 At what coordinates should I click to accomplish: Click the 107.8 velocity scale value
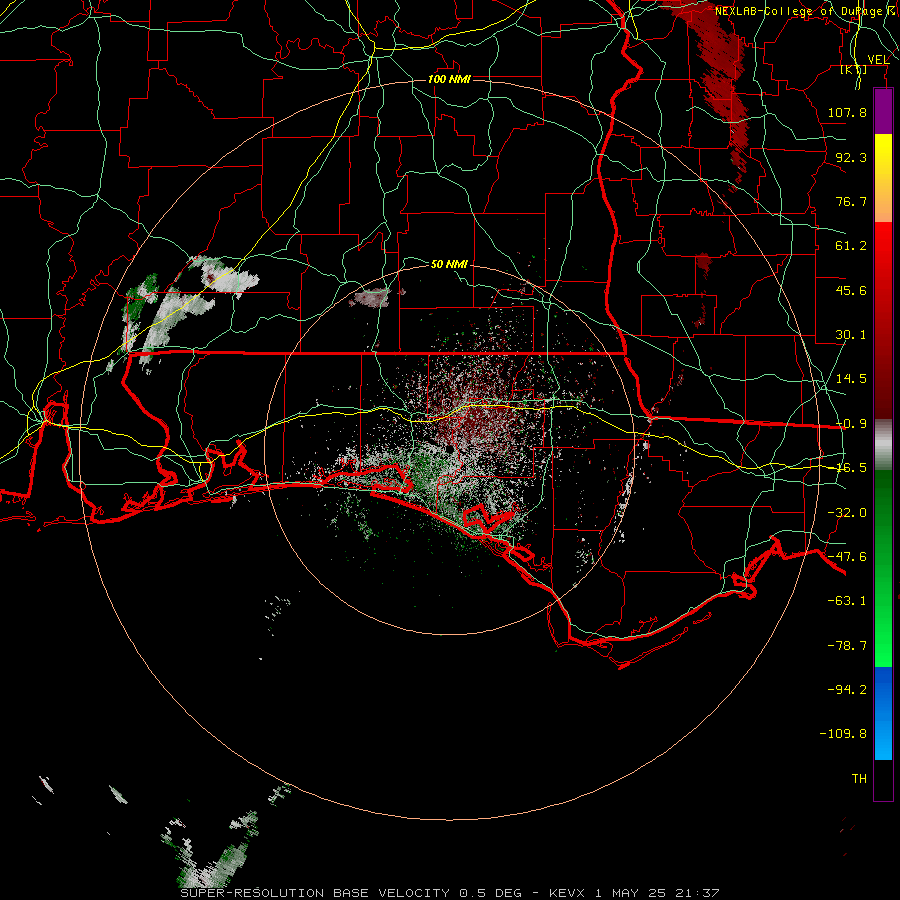847,112
